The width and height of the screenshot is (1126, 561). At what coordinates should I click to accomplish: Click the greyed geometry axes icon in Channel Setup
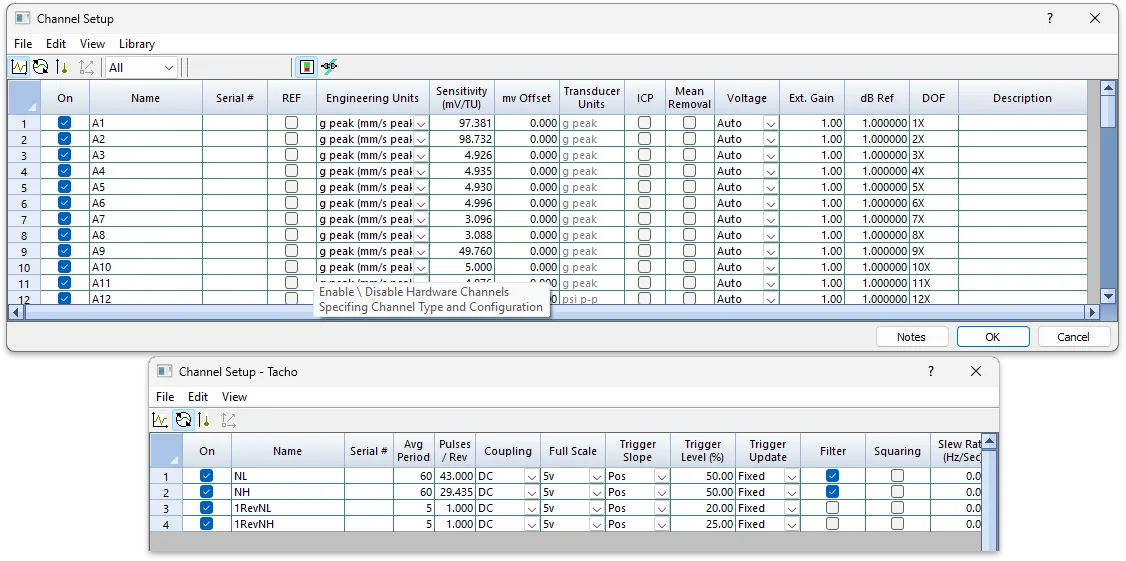coord(86,68)
